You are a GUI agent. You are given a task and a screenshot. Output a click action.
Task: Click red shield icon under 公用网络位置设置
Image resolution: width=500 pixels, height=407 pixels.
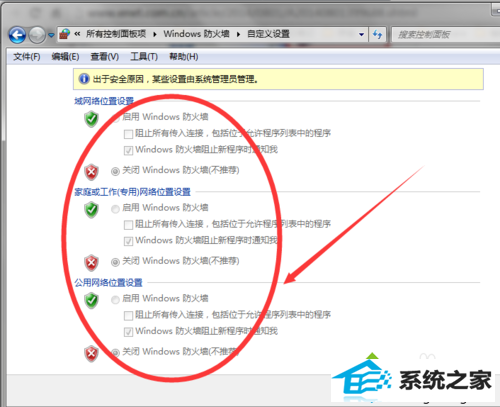pos(91,354)
